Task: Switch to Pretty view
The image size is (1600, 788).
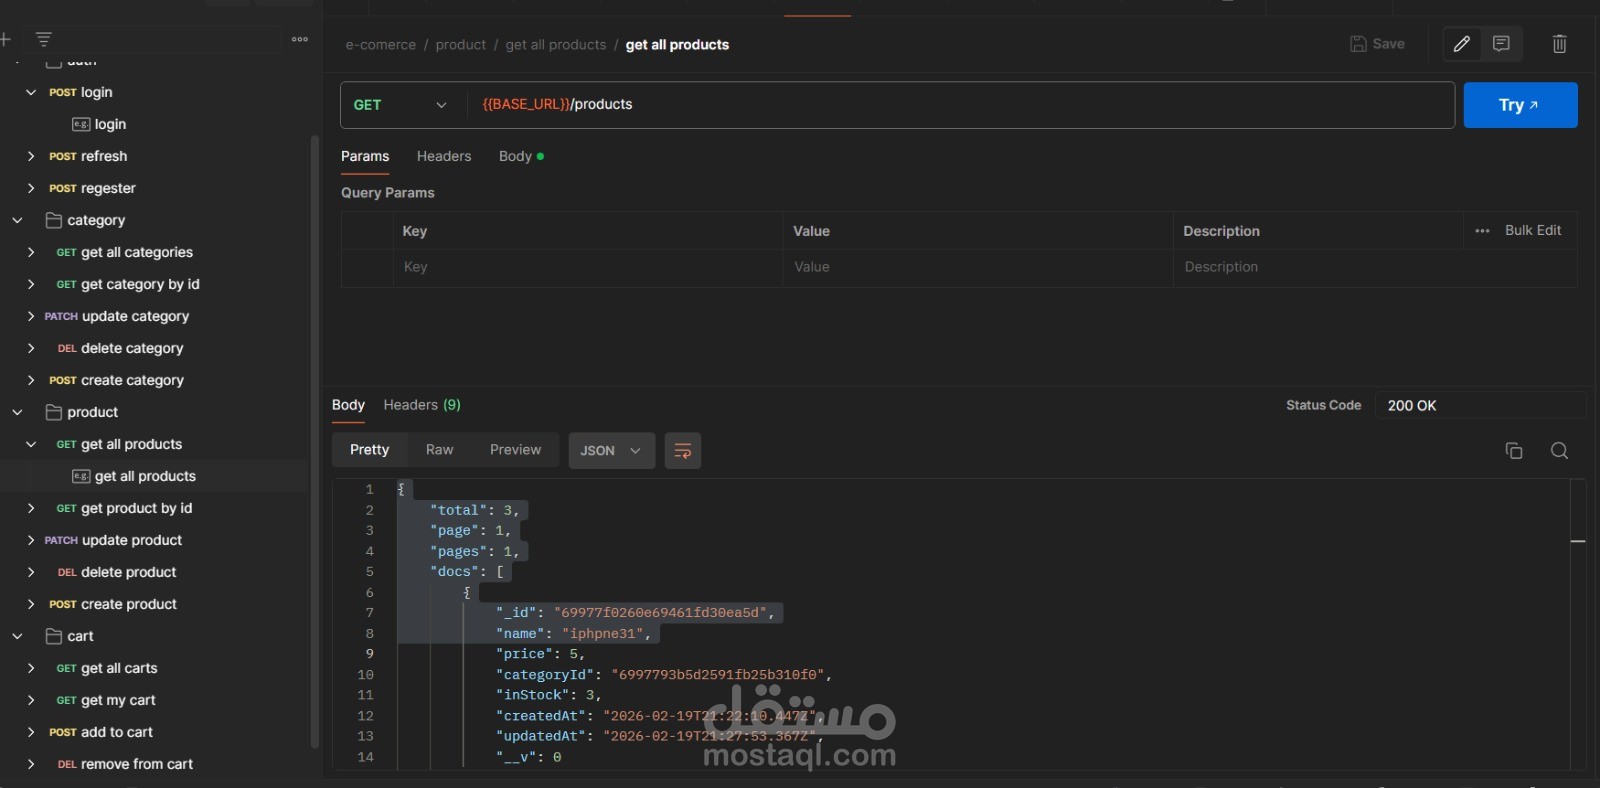Action: coord(369,450)
